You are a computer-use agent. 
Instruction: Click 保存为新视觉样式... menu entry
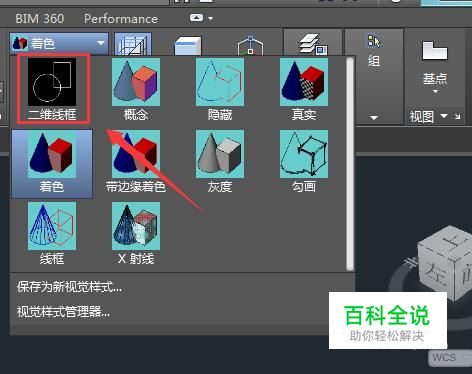point(69,287)
